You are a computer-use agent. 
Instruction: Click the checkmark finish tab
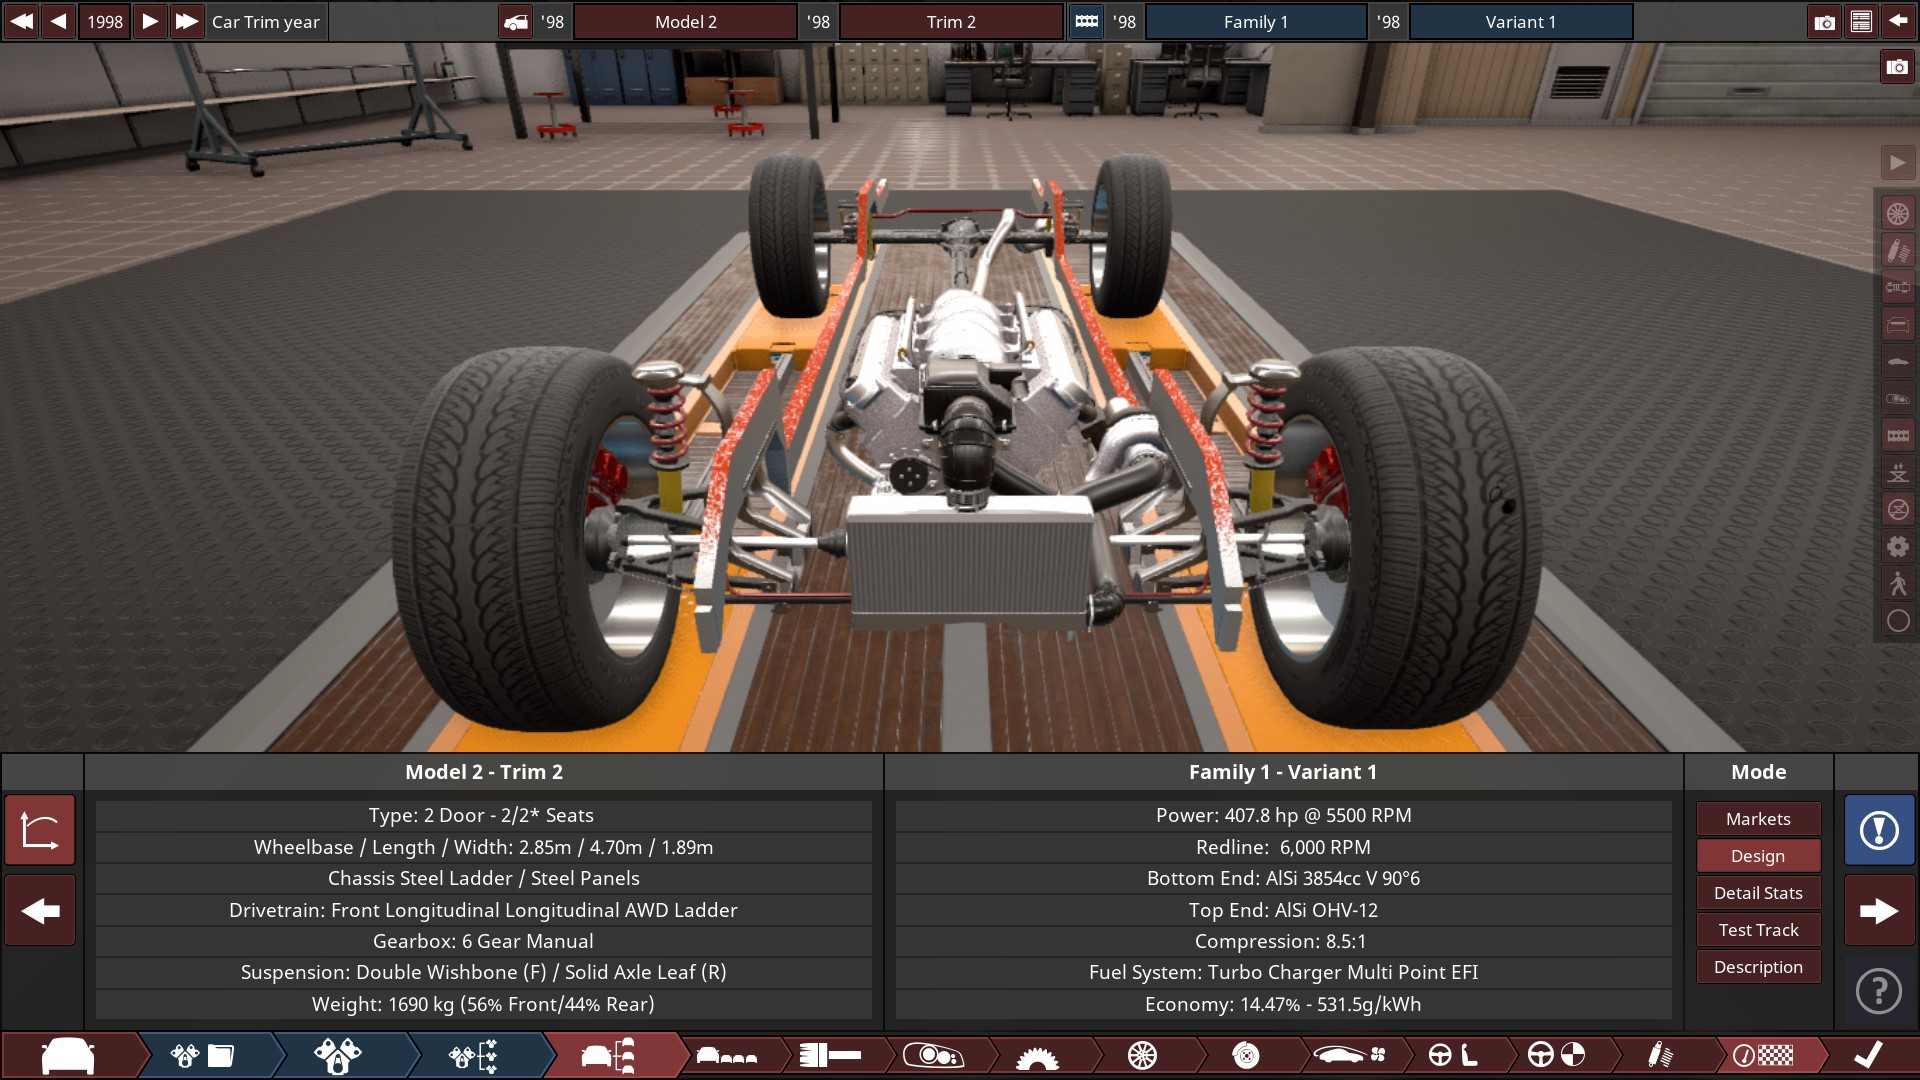point(1868,1055)
